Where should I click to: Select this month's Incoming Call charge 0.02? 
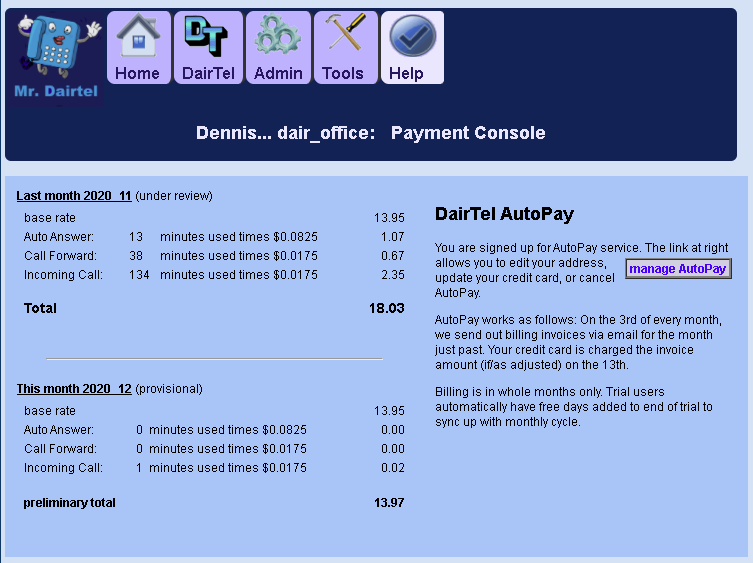tap(392, 468)
